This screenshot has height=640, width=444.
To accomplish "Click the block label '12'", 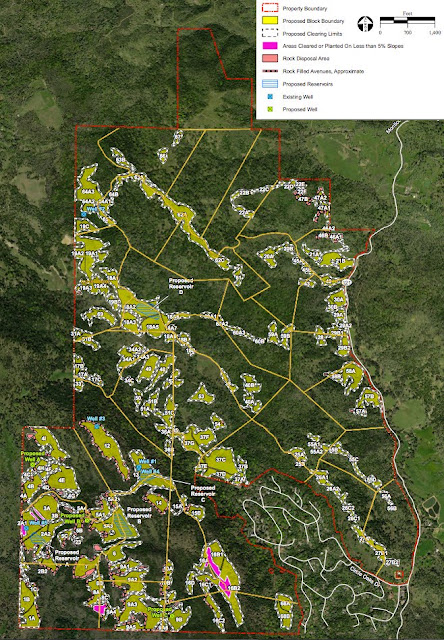I will (108, 446).
